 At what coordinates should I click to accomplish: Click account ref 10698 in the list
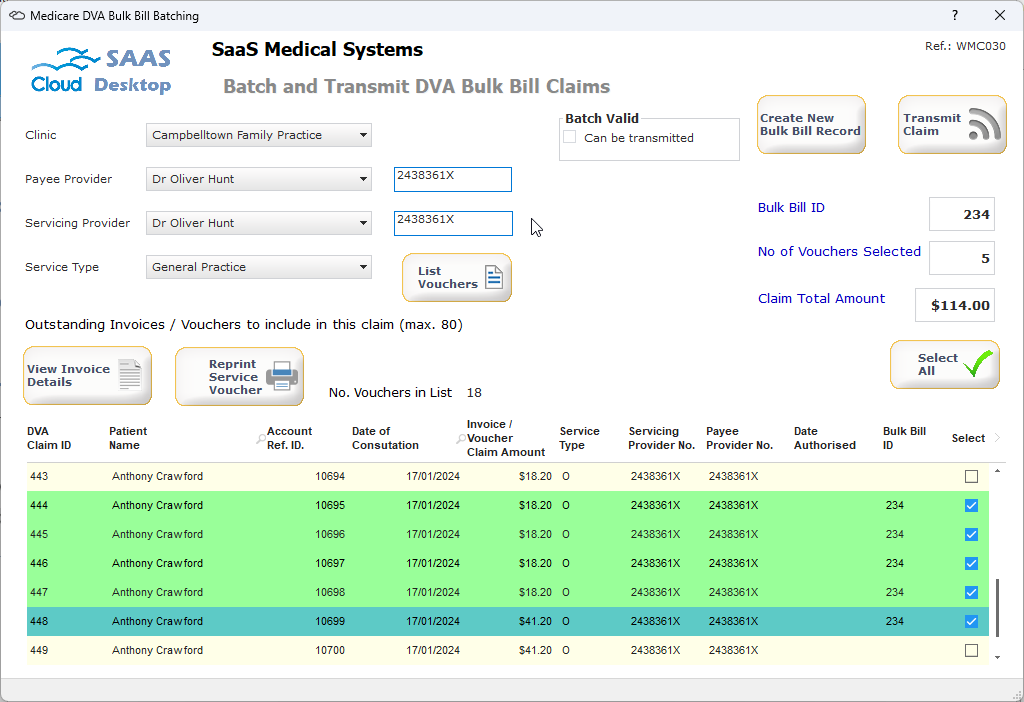click(x=330, y=592)
